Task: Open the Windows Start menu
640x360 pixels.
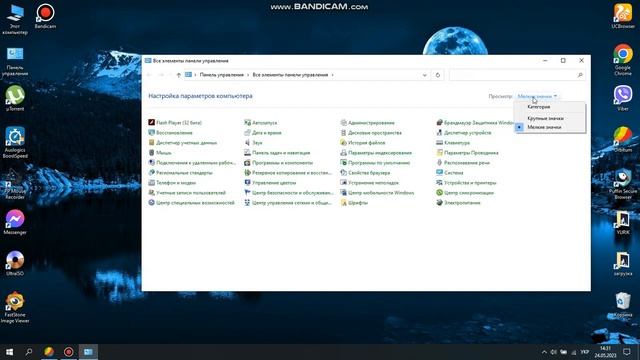Action: point(9,352)
